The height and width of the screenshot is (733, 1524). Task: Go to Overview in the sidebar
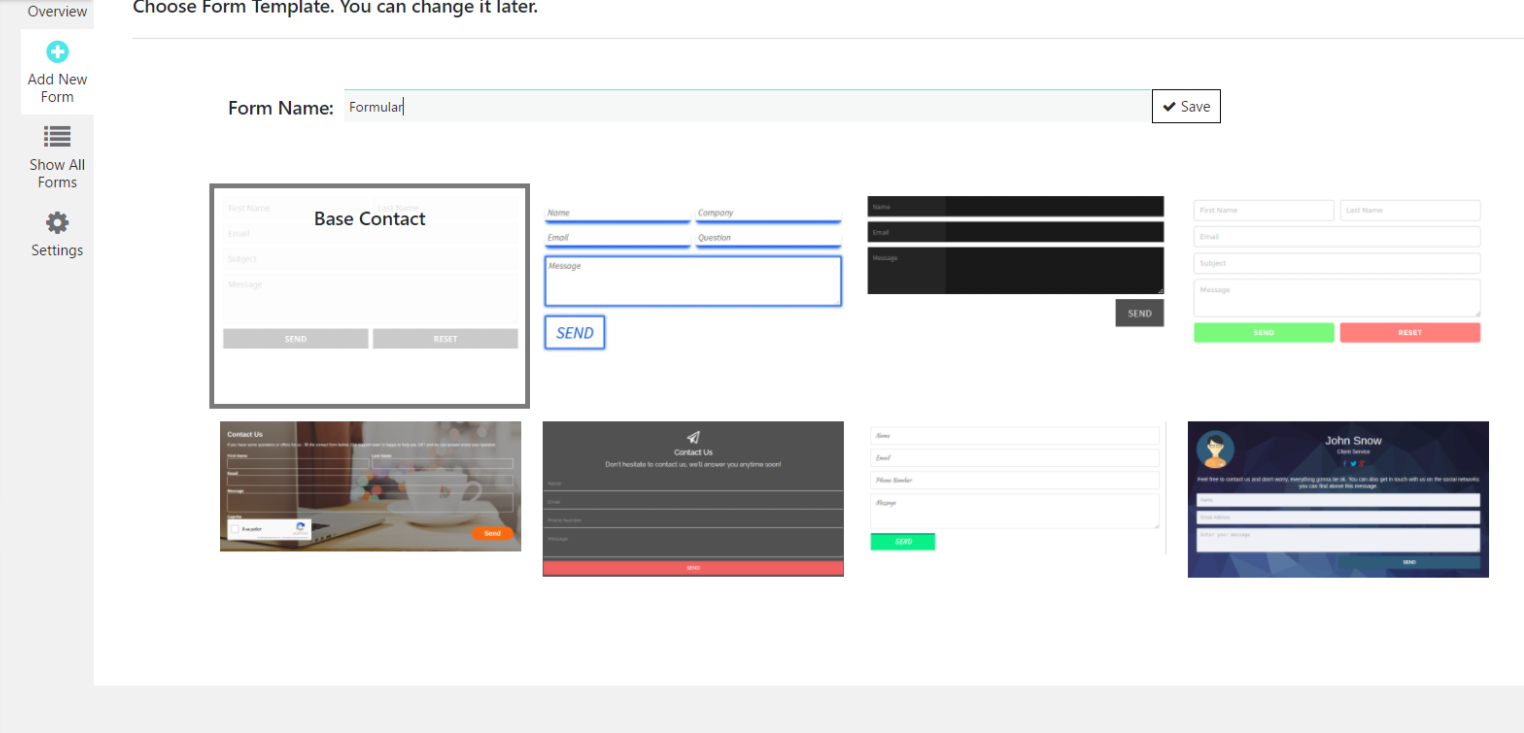[x=57, y=12]
